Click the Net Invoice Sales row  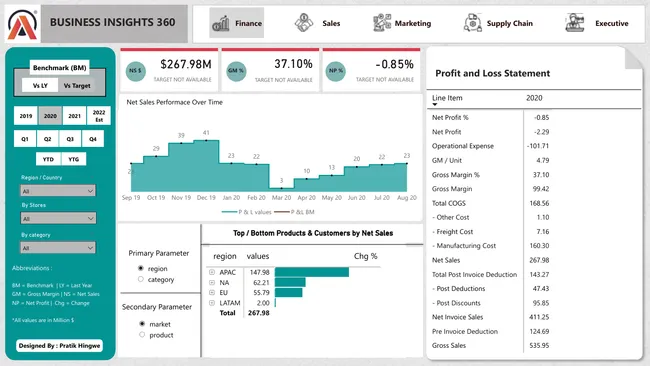(x=491, y=317)
